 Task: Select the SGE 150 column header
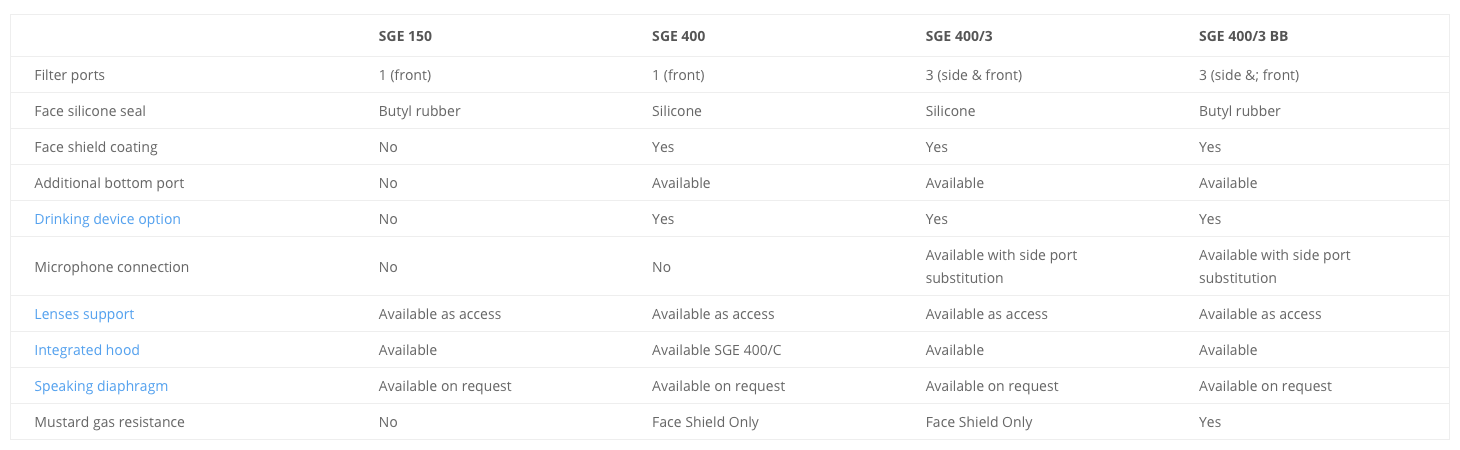(405, 36)
